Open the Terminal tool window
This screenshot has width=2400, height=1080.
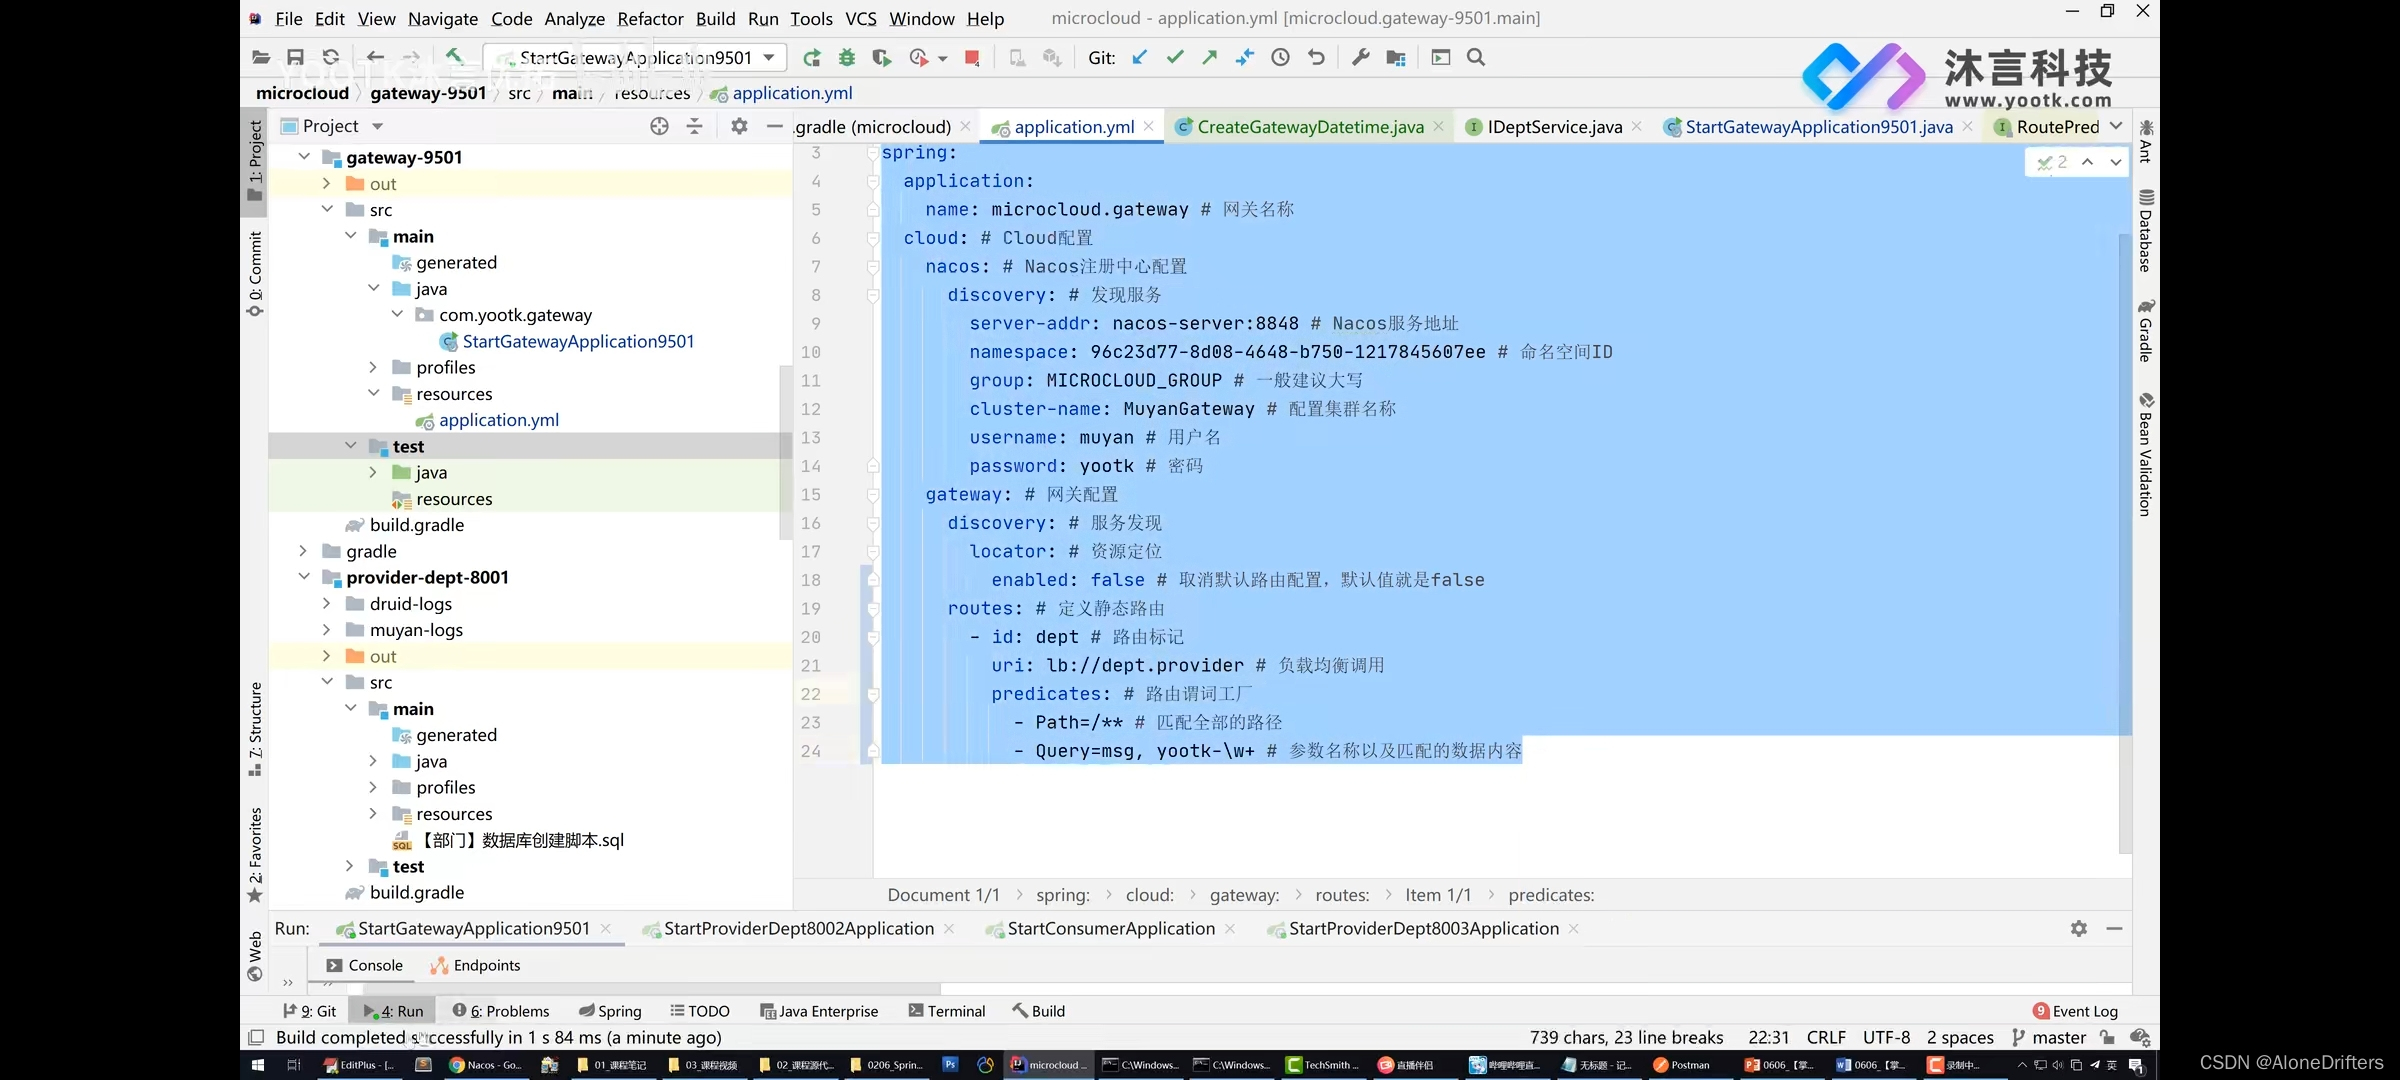[x=947, y=1011]
